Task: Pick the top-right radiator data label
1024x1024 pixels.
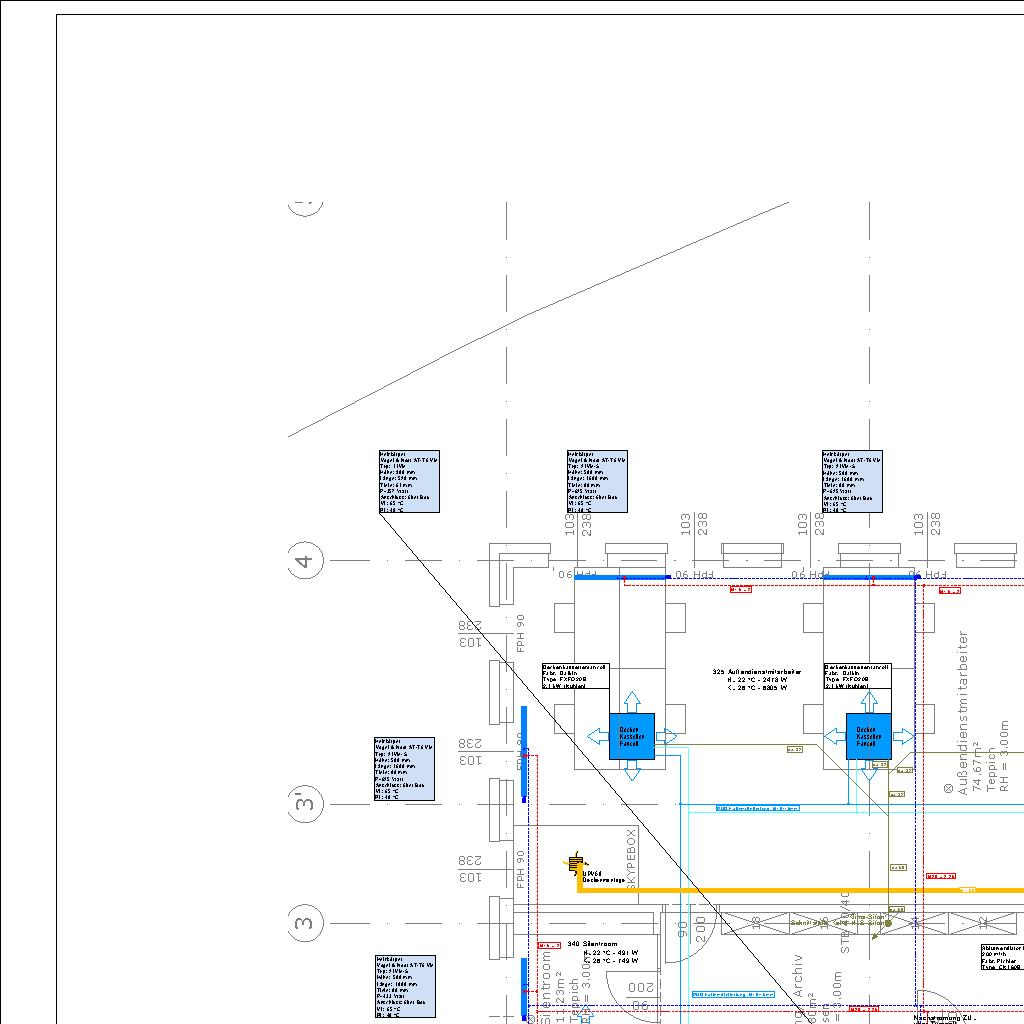Action: (x=853, y=481)
